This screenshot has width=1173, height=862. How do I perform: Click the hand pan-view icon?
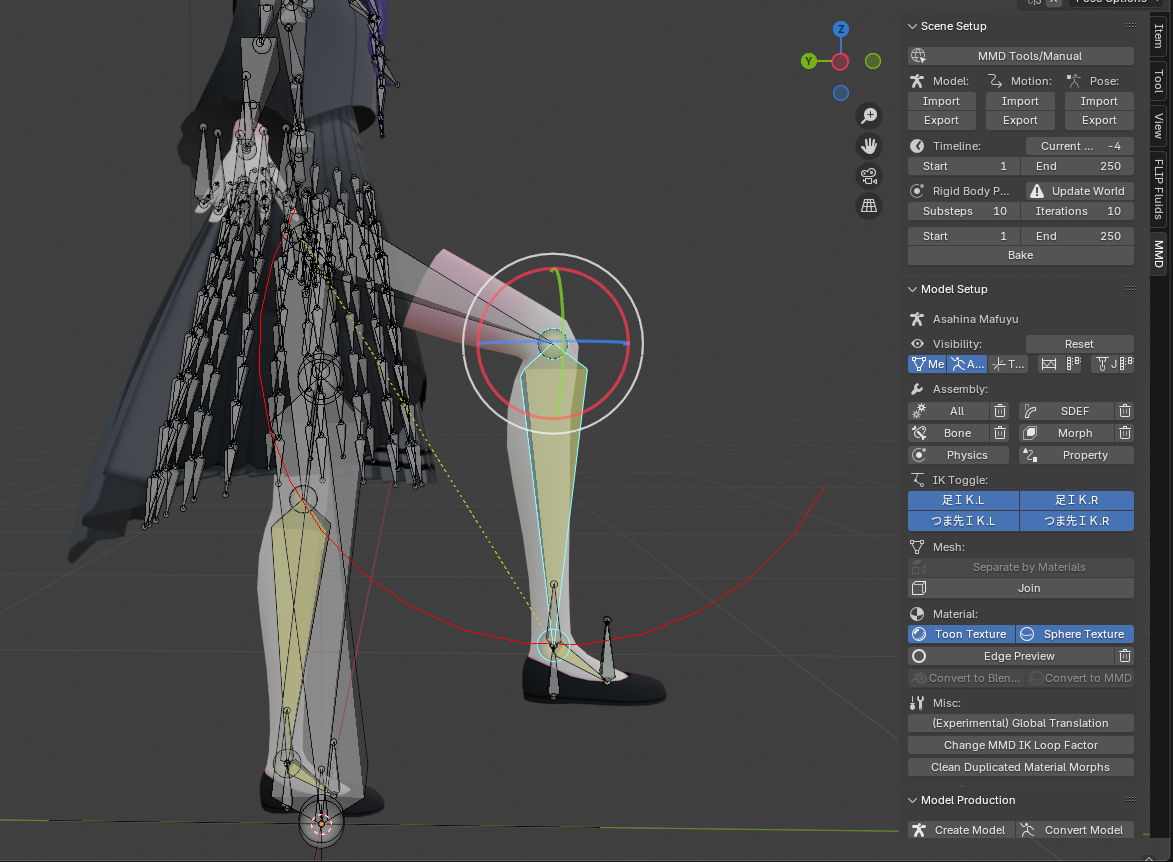click(869, 146)
